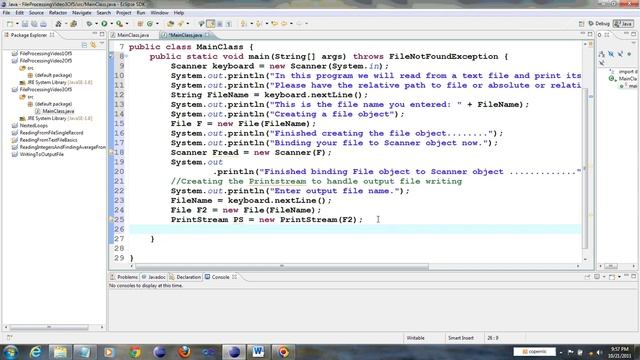
Task: Select the Java perspective button
Action: (x=623, y=24)
